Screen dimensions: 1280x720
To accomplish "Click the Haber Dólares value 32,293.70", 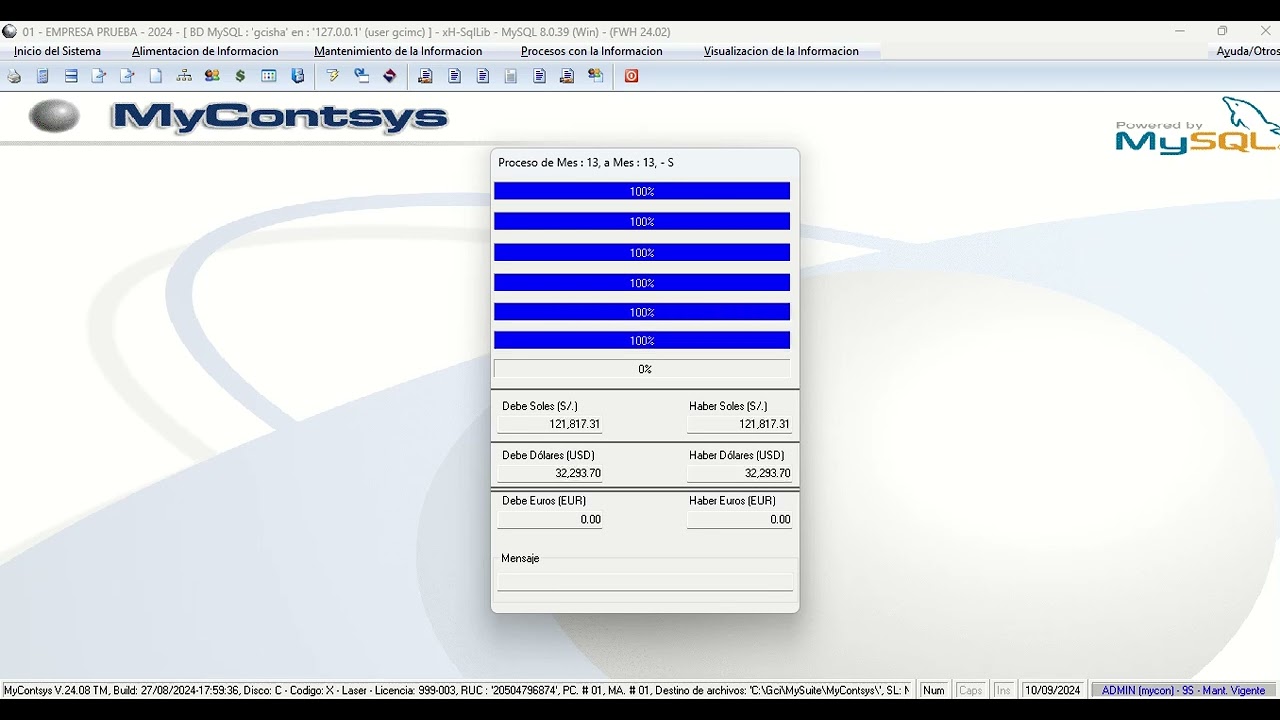I will 739,473.
